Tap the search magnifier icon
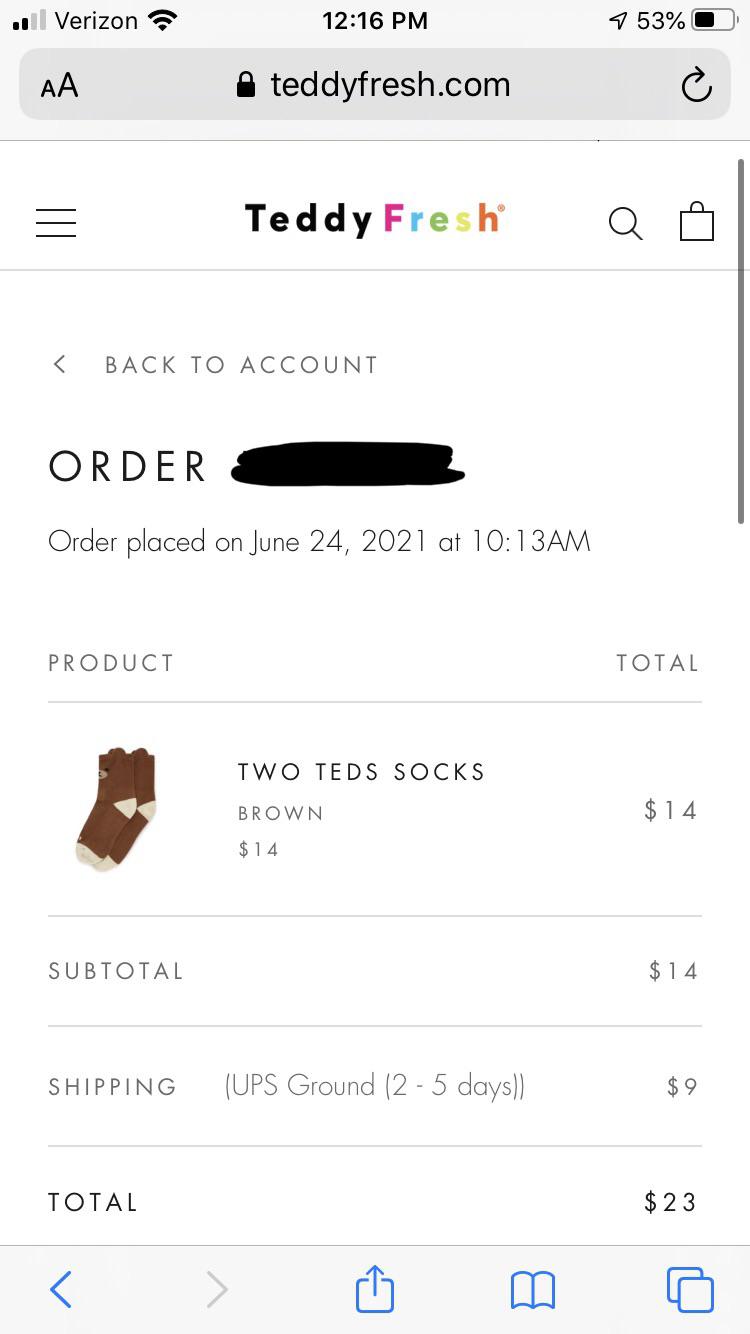Image resolution: width=750 pixels, height=1334 pixels. [625, 222]
